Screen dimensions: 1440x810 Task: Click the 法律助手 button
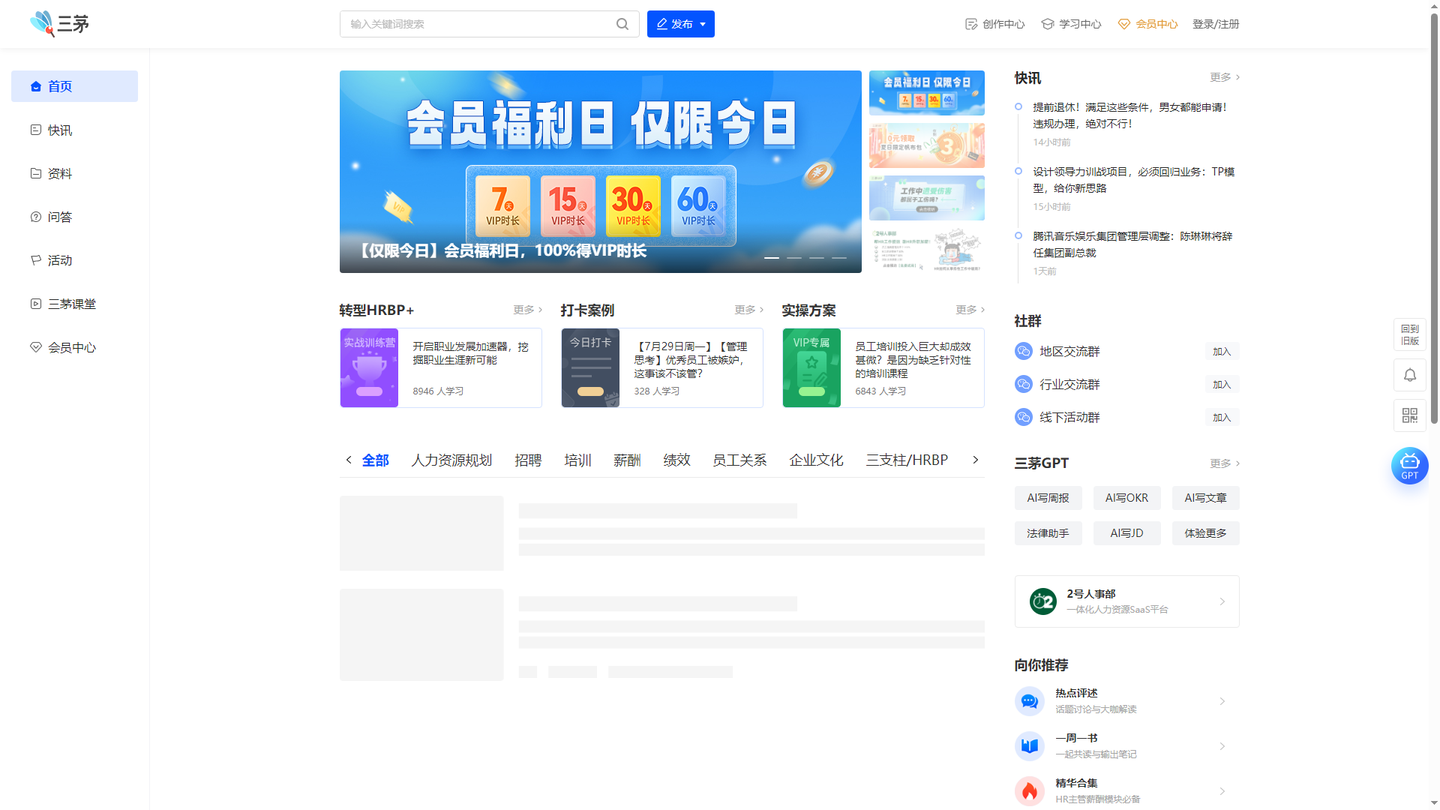point(1048,533)
